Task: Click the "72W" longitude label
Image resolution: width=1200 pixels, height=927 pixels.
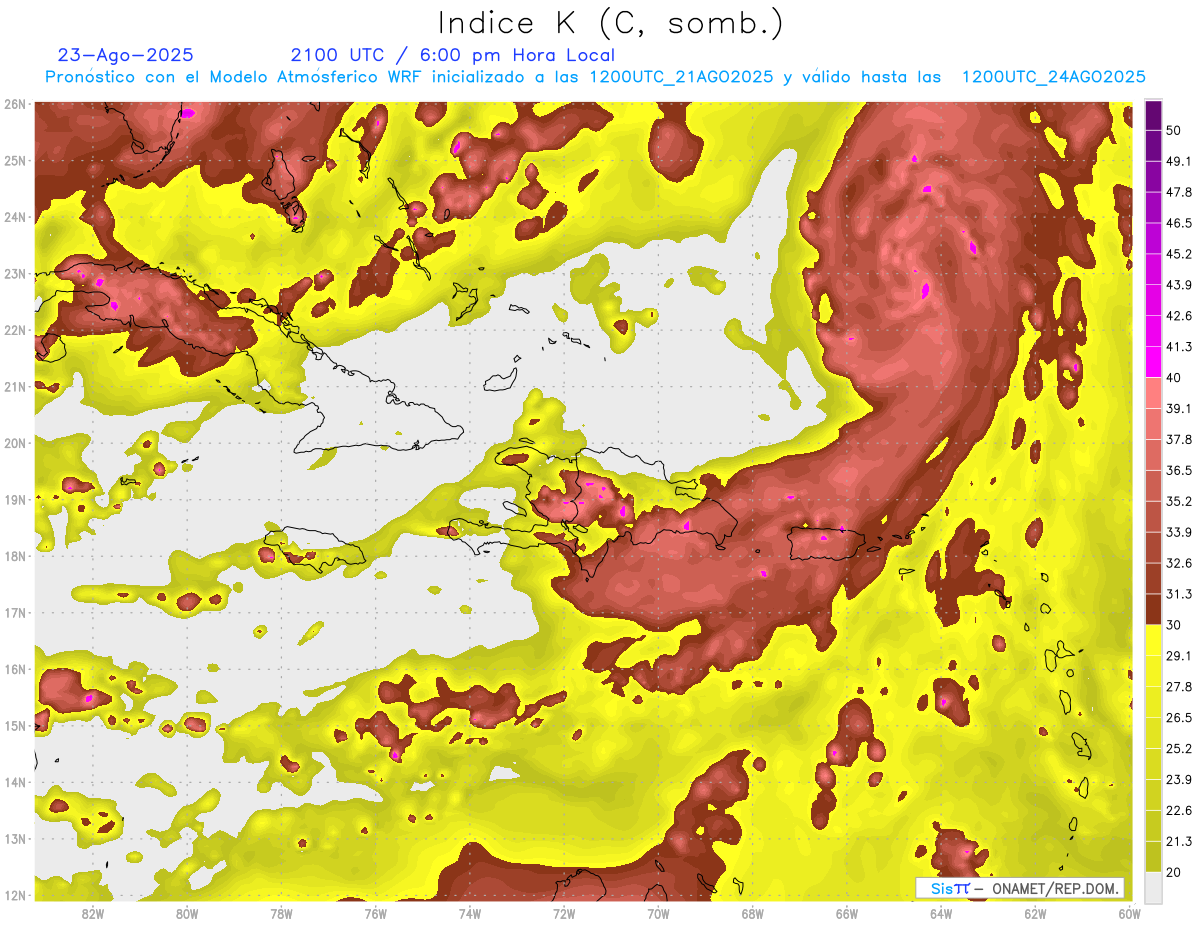Action: tap(564, 913)
